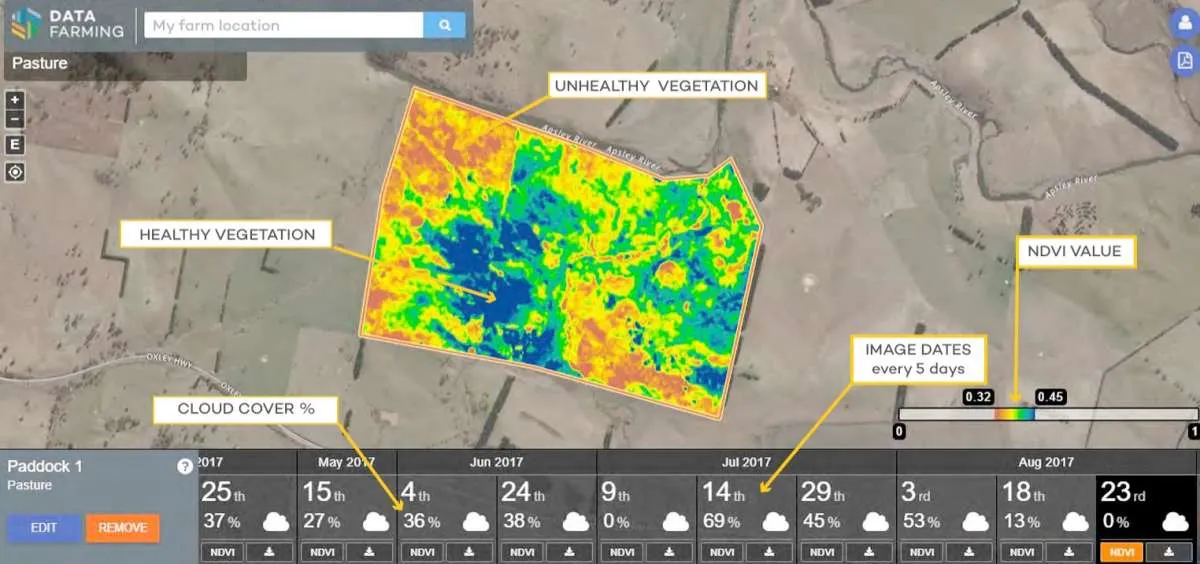Download the 23rd August image
1200x564 pixels.
click(x=1169, y=552)
